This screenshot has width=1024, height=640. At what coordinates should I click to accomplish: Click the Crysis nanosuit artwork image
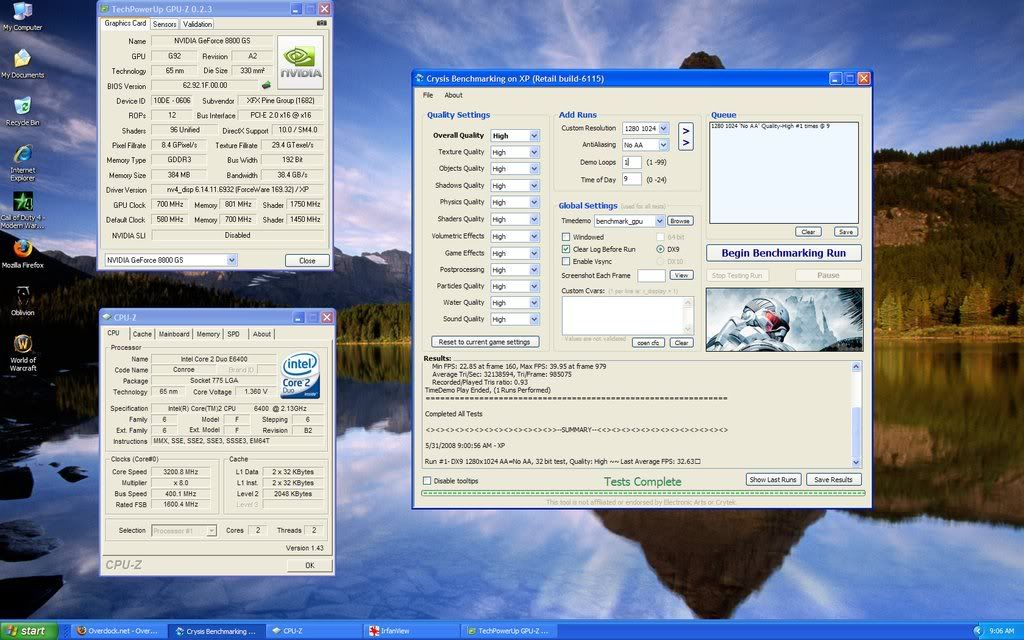coord(784,319)
